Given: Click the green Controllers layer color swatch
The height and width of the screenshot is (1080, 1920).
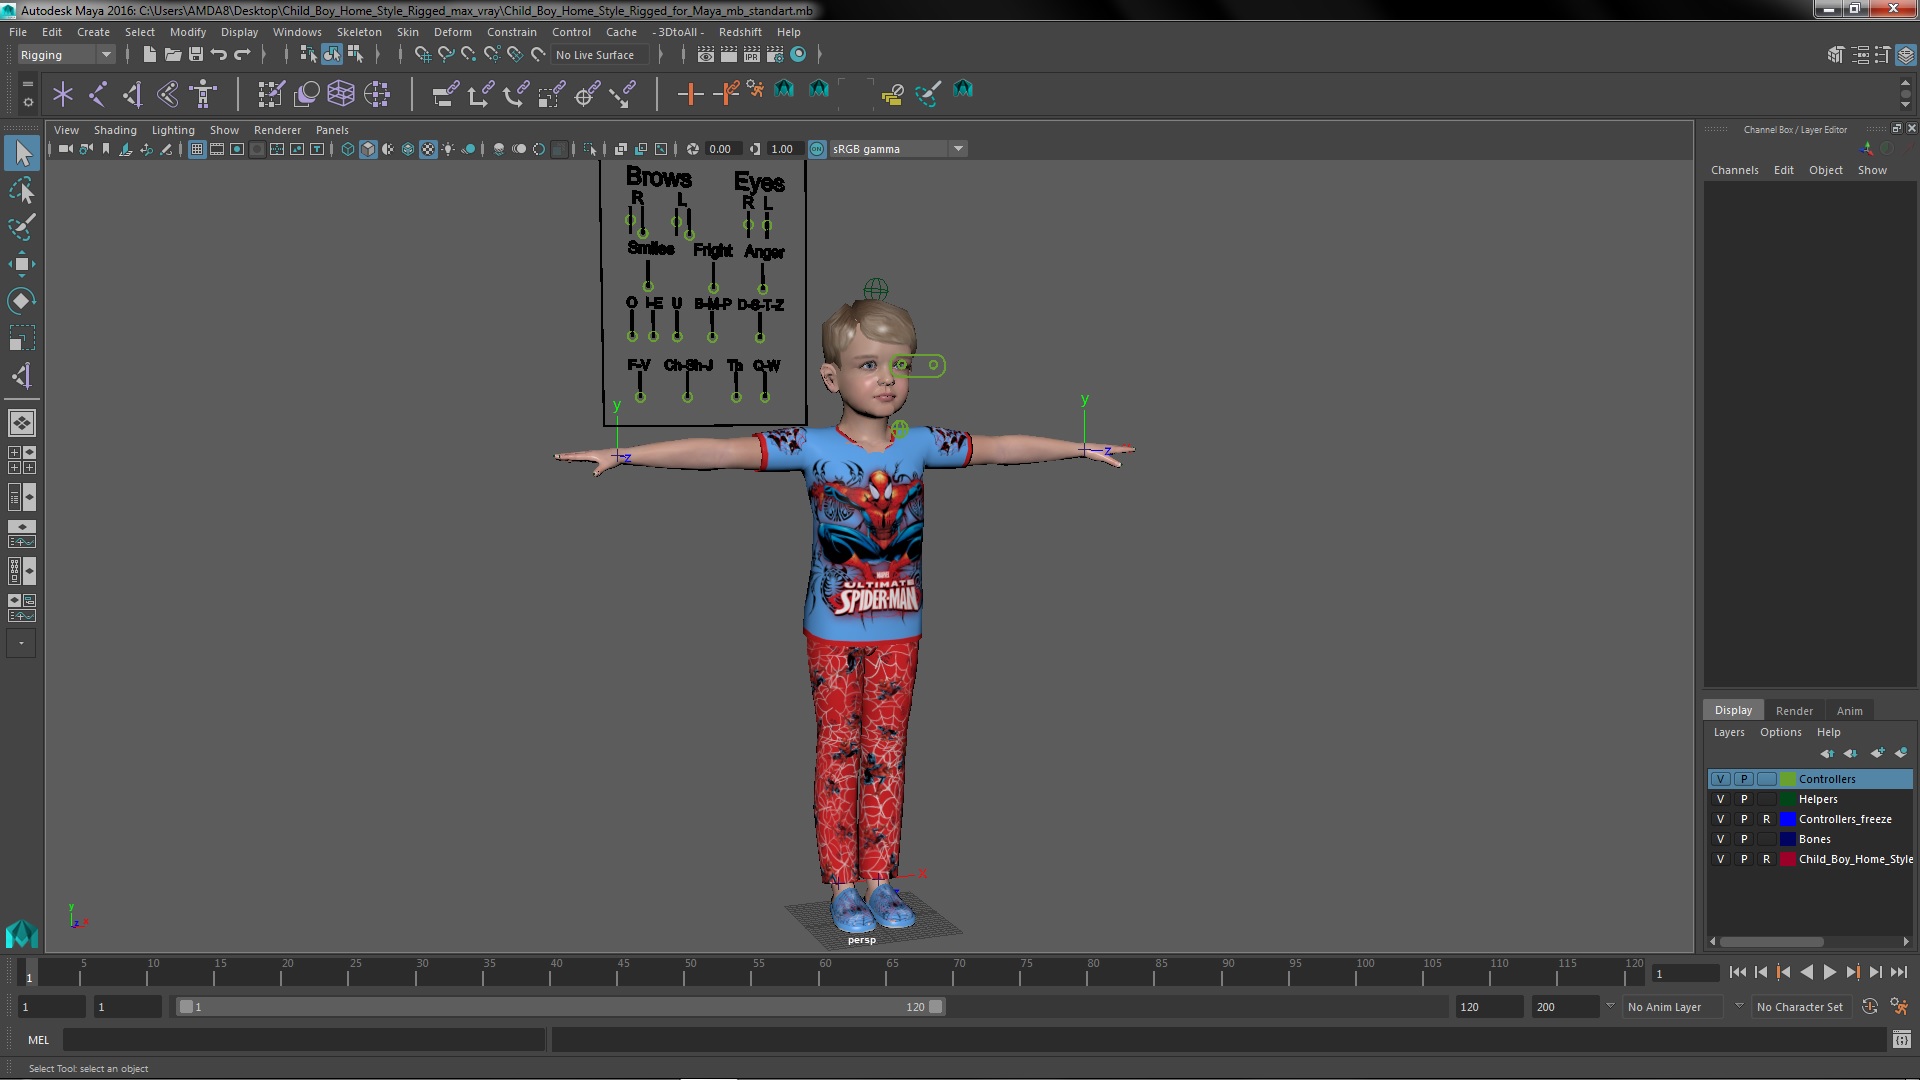Looking at the screenshot, I should coord(1787,779).
